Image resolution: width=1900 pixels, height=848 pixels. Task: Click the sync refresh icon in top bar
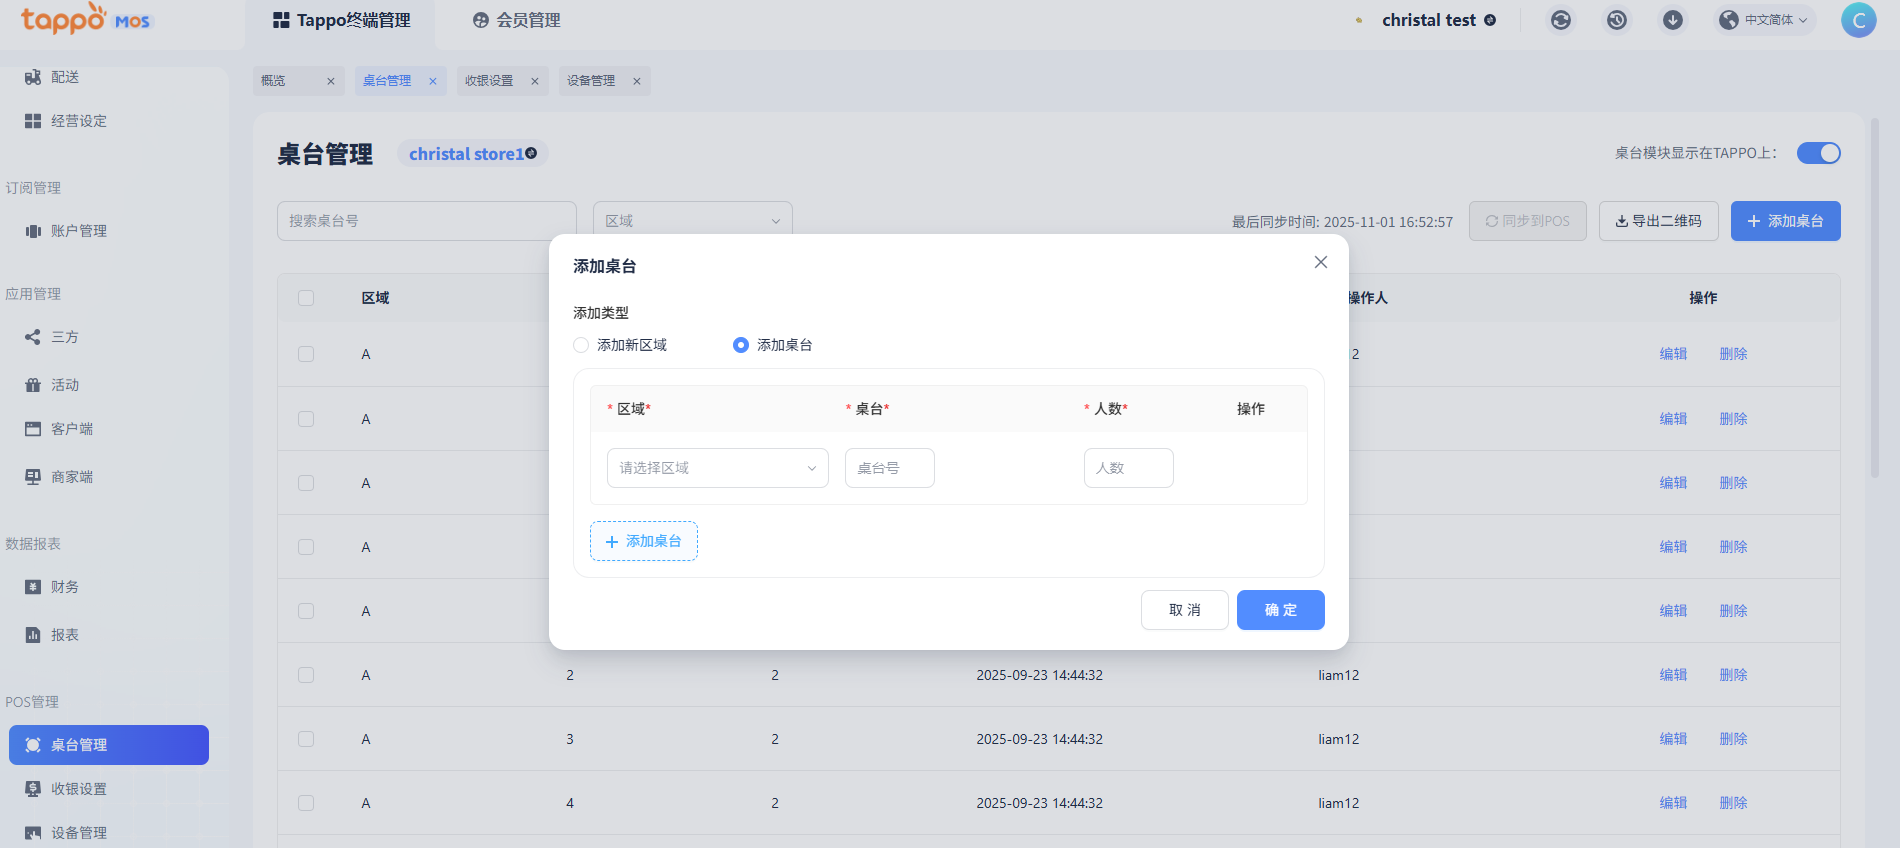tap(1560, 20)
